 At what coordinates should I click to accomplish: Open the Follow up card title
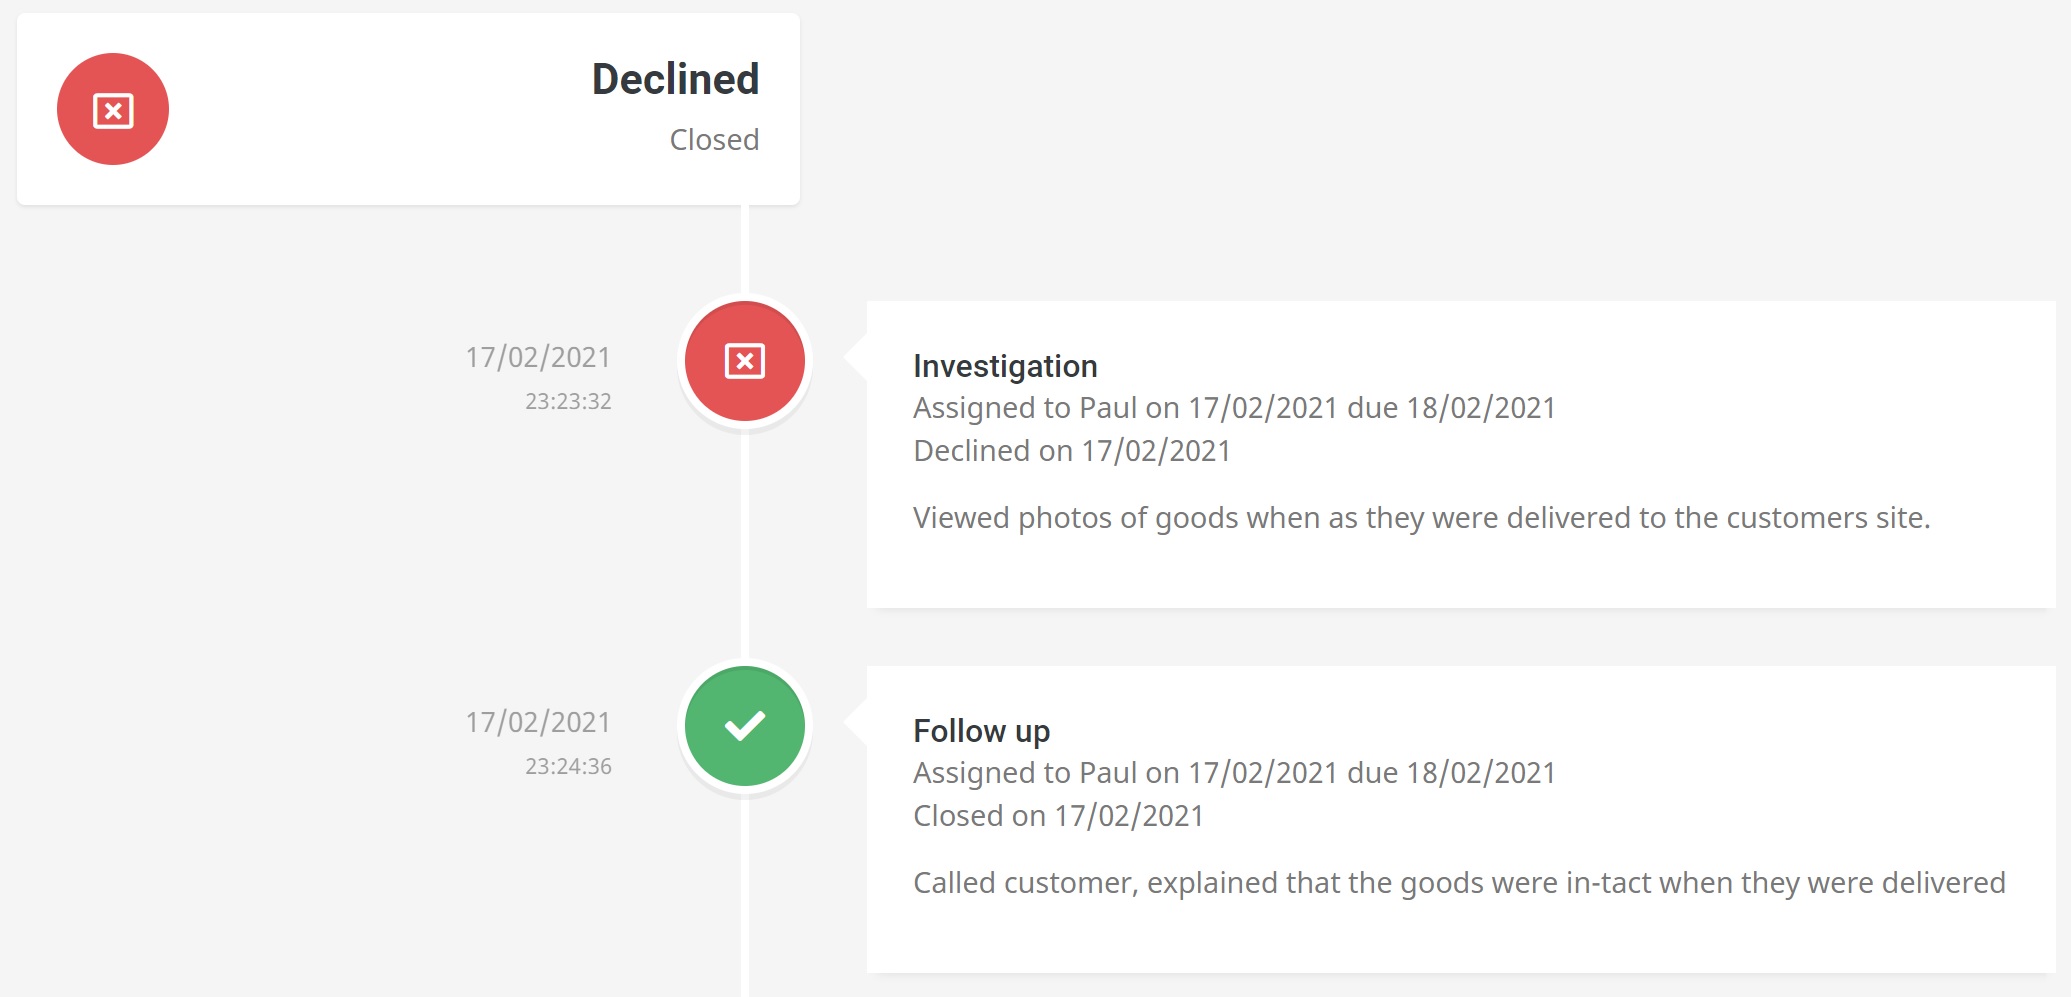(981, 731)
